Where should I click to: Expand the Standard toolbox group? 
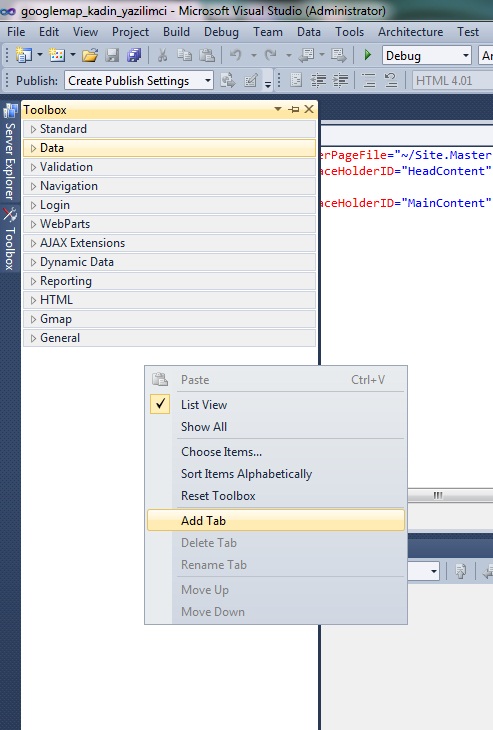click(33, 129)
